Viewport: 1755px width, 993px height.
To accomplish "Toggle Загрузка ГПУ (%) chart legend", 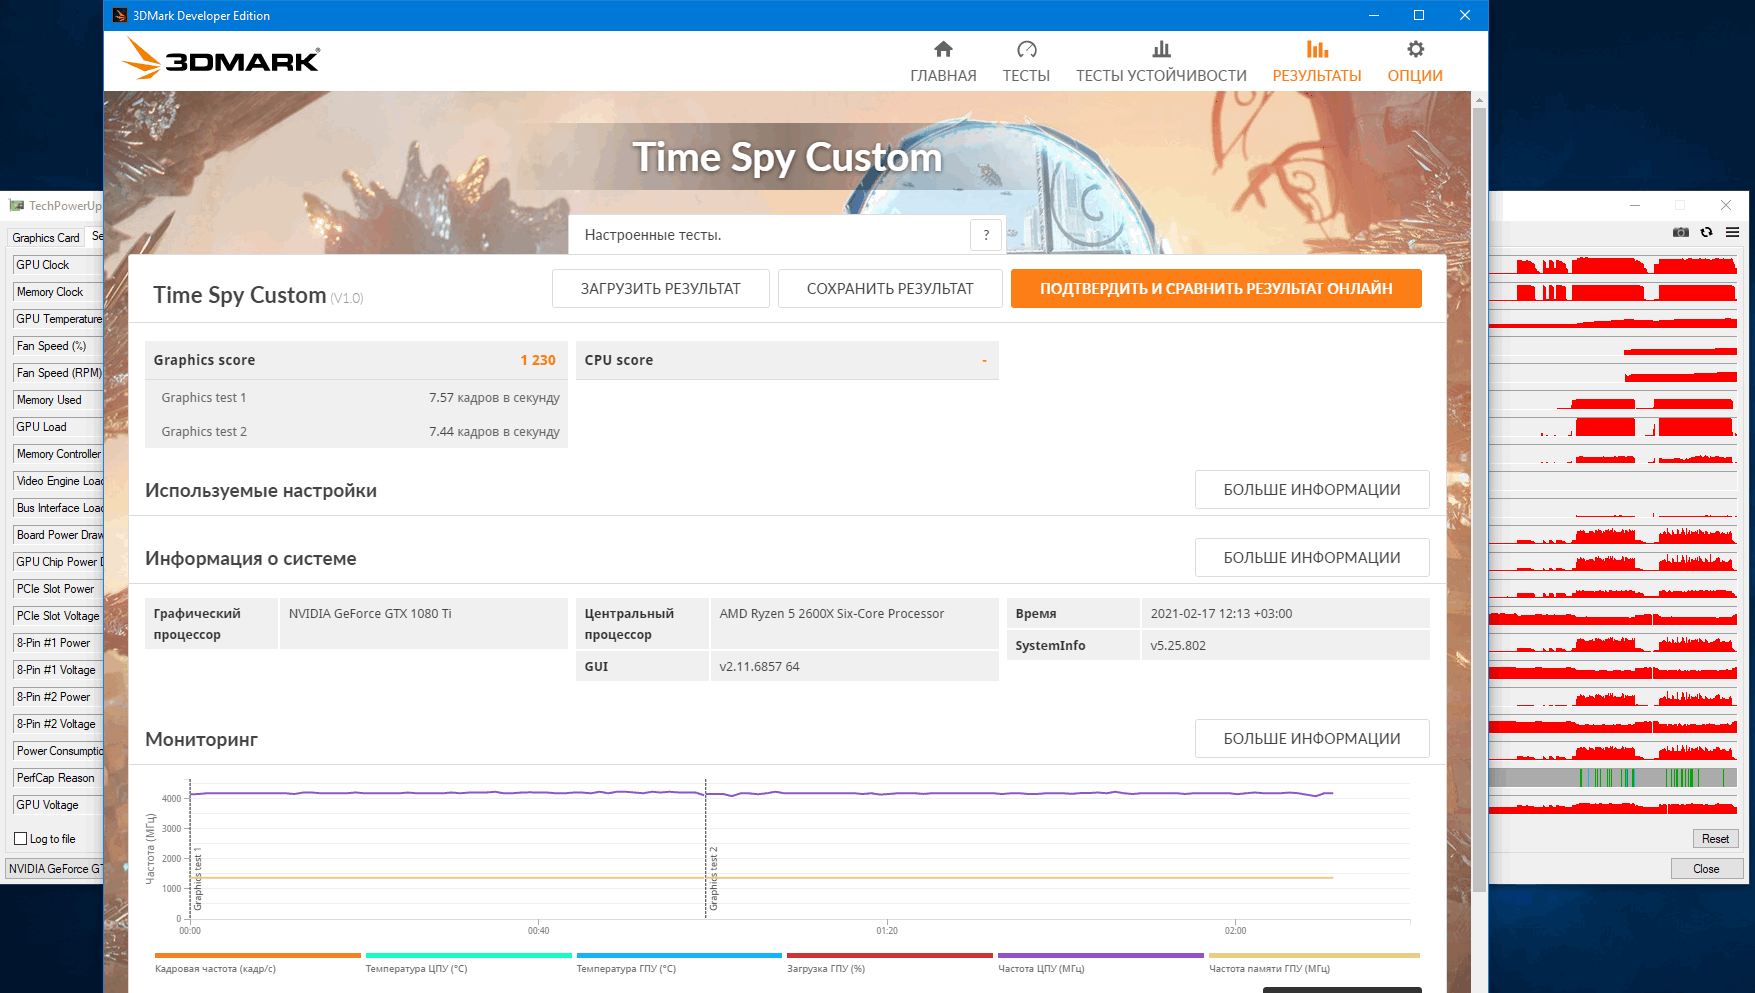I will coord(889,962).
